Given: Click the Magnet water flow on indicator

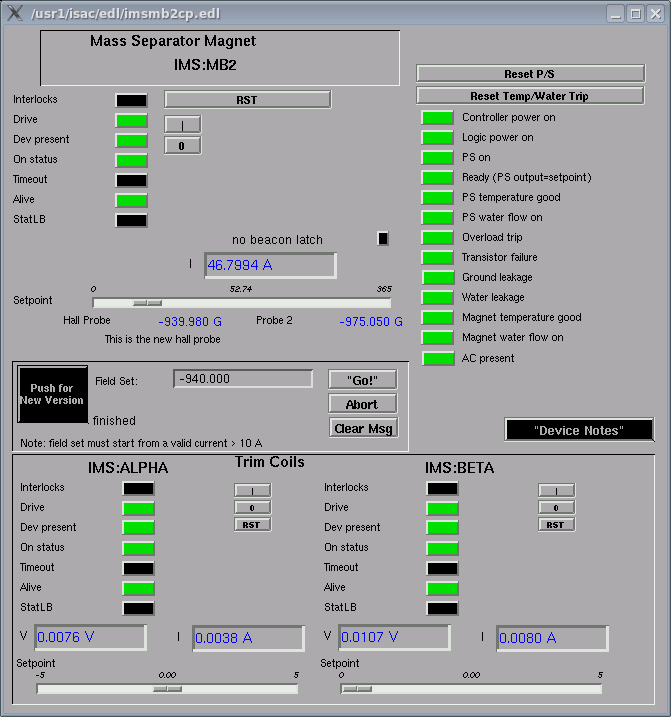Looking at the screenshot, I should point(437,338).
